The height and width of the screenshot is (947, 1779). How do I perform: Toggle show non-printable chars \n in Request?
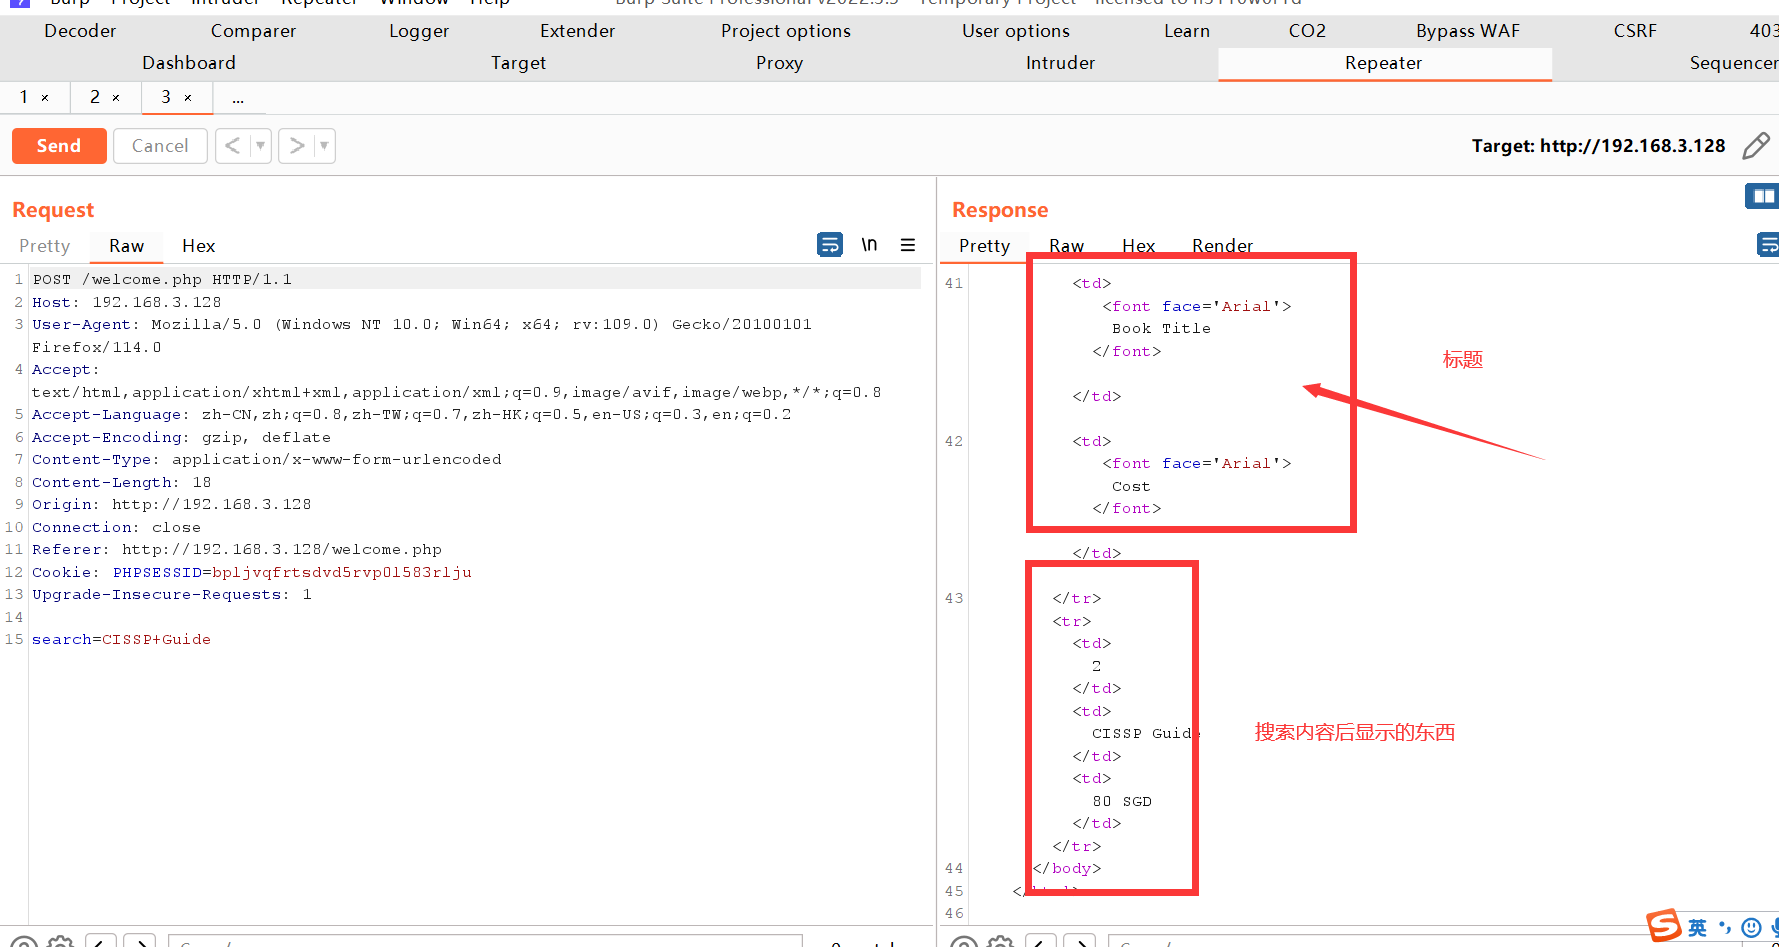coord(869,245)
